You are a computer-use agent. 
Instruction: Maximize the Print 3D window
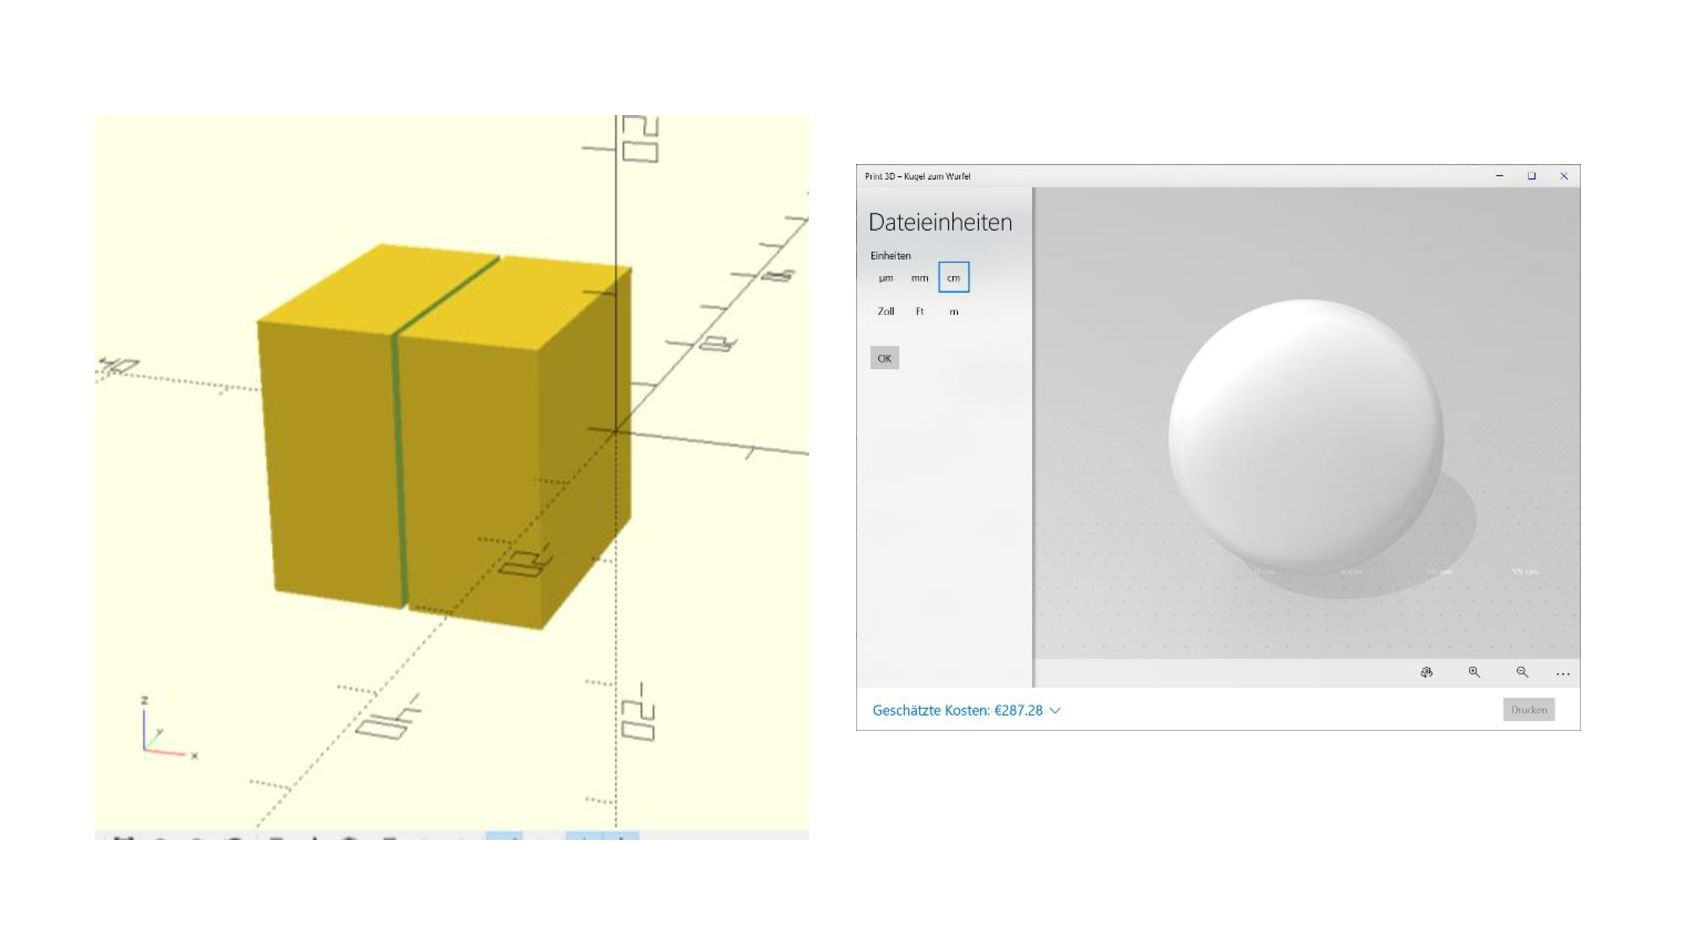pyautogui.click(x=1531, y=176)
